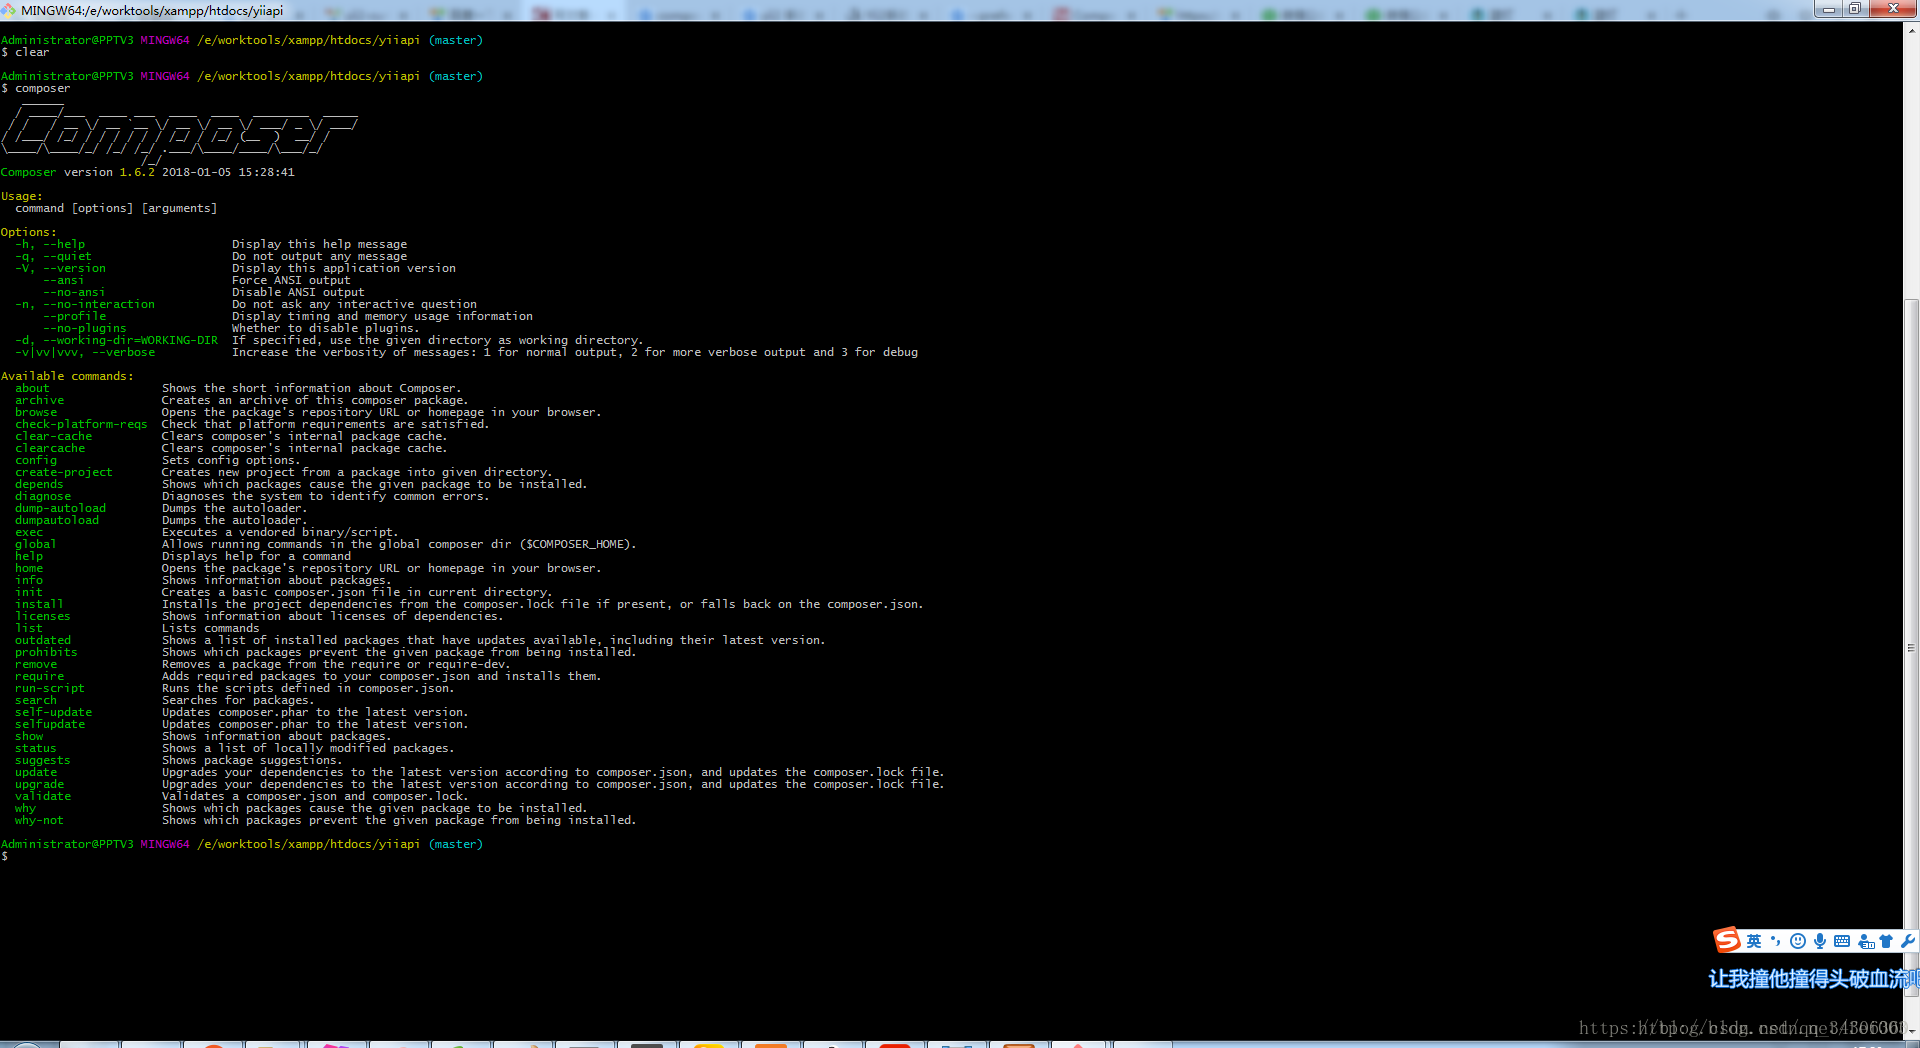This screenshot has width=1920, height=1048.
Task: Click the 'suggests' command entry
Action: point(43,760)
